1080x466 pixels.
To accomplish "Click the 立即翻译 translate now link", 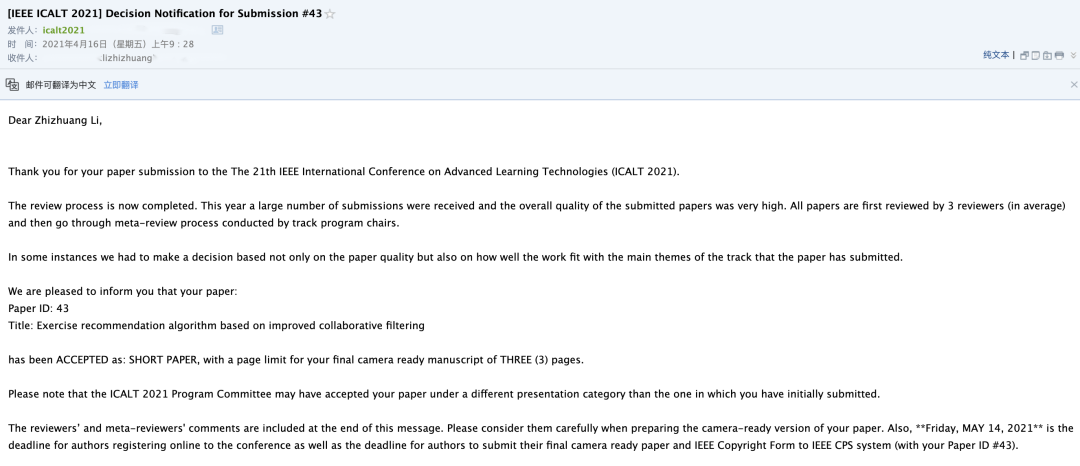I will (121, 85).
